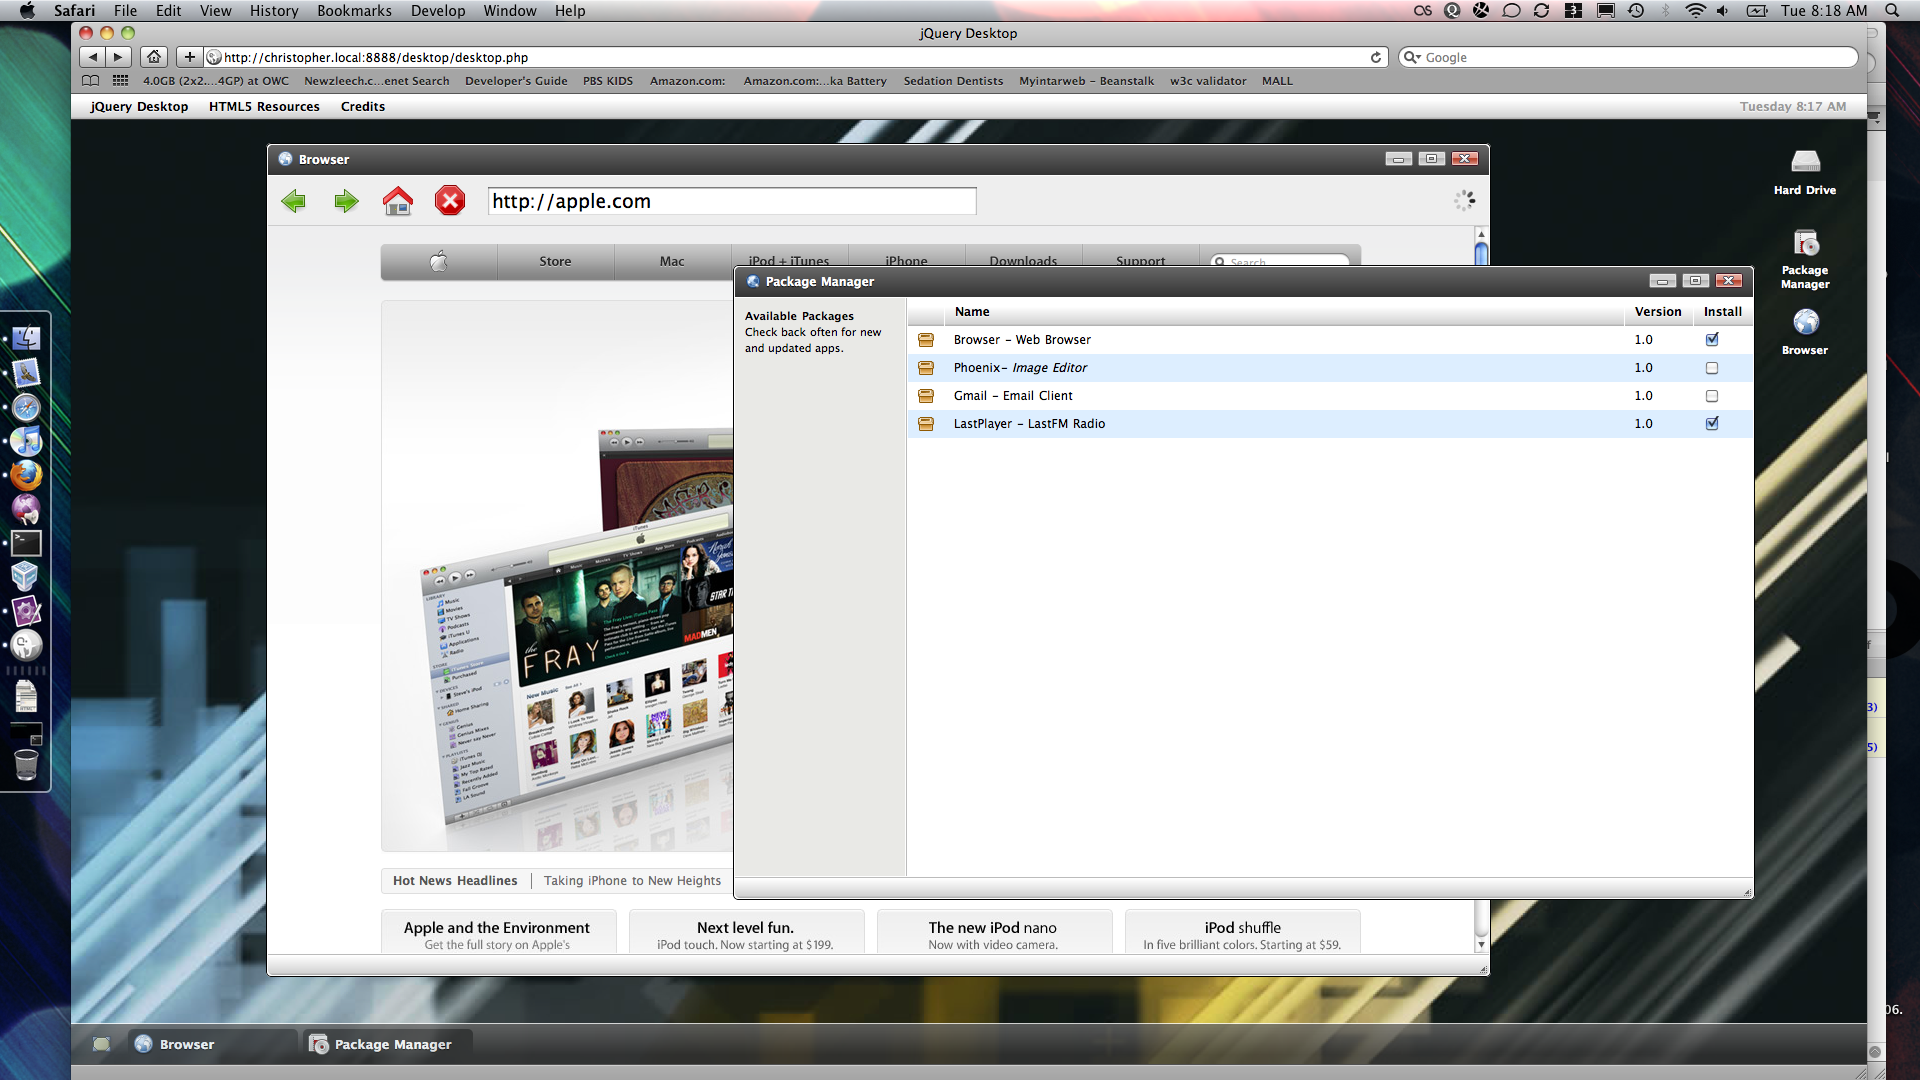This screenshot has height=1080, width=1920.
Task: Uncheck install for LastPlayer – LastFM Radio
Action: (x=1712, y=424)
